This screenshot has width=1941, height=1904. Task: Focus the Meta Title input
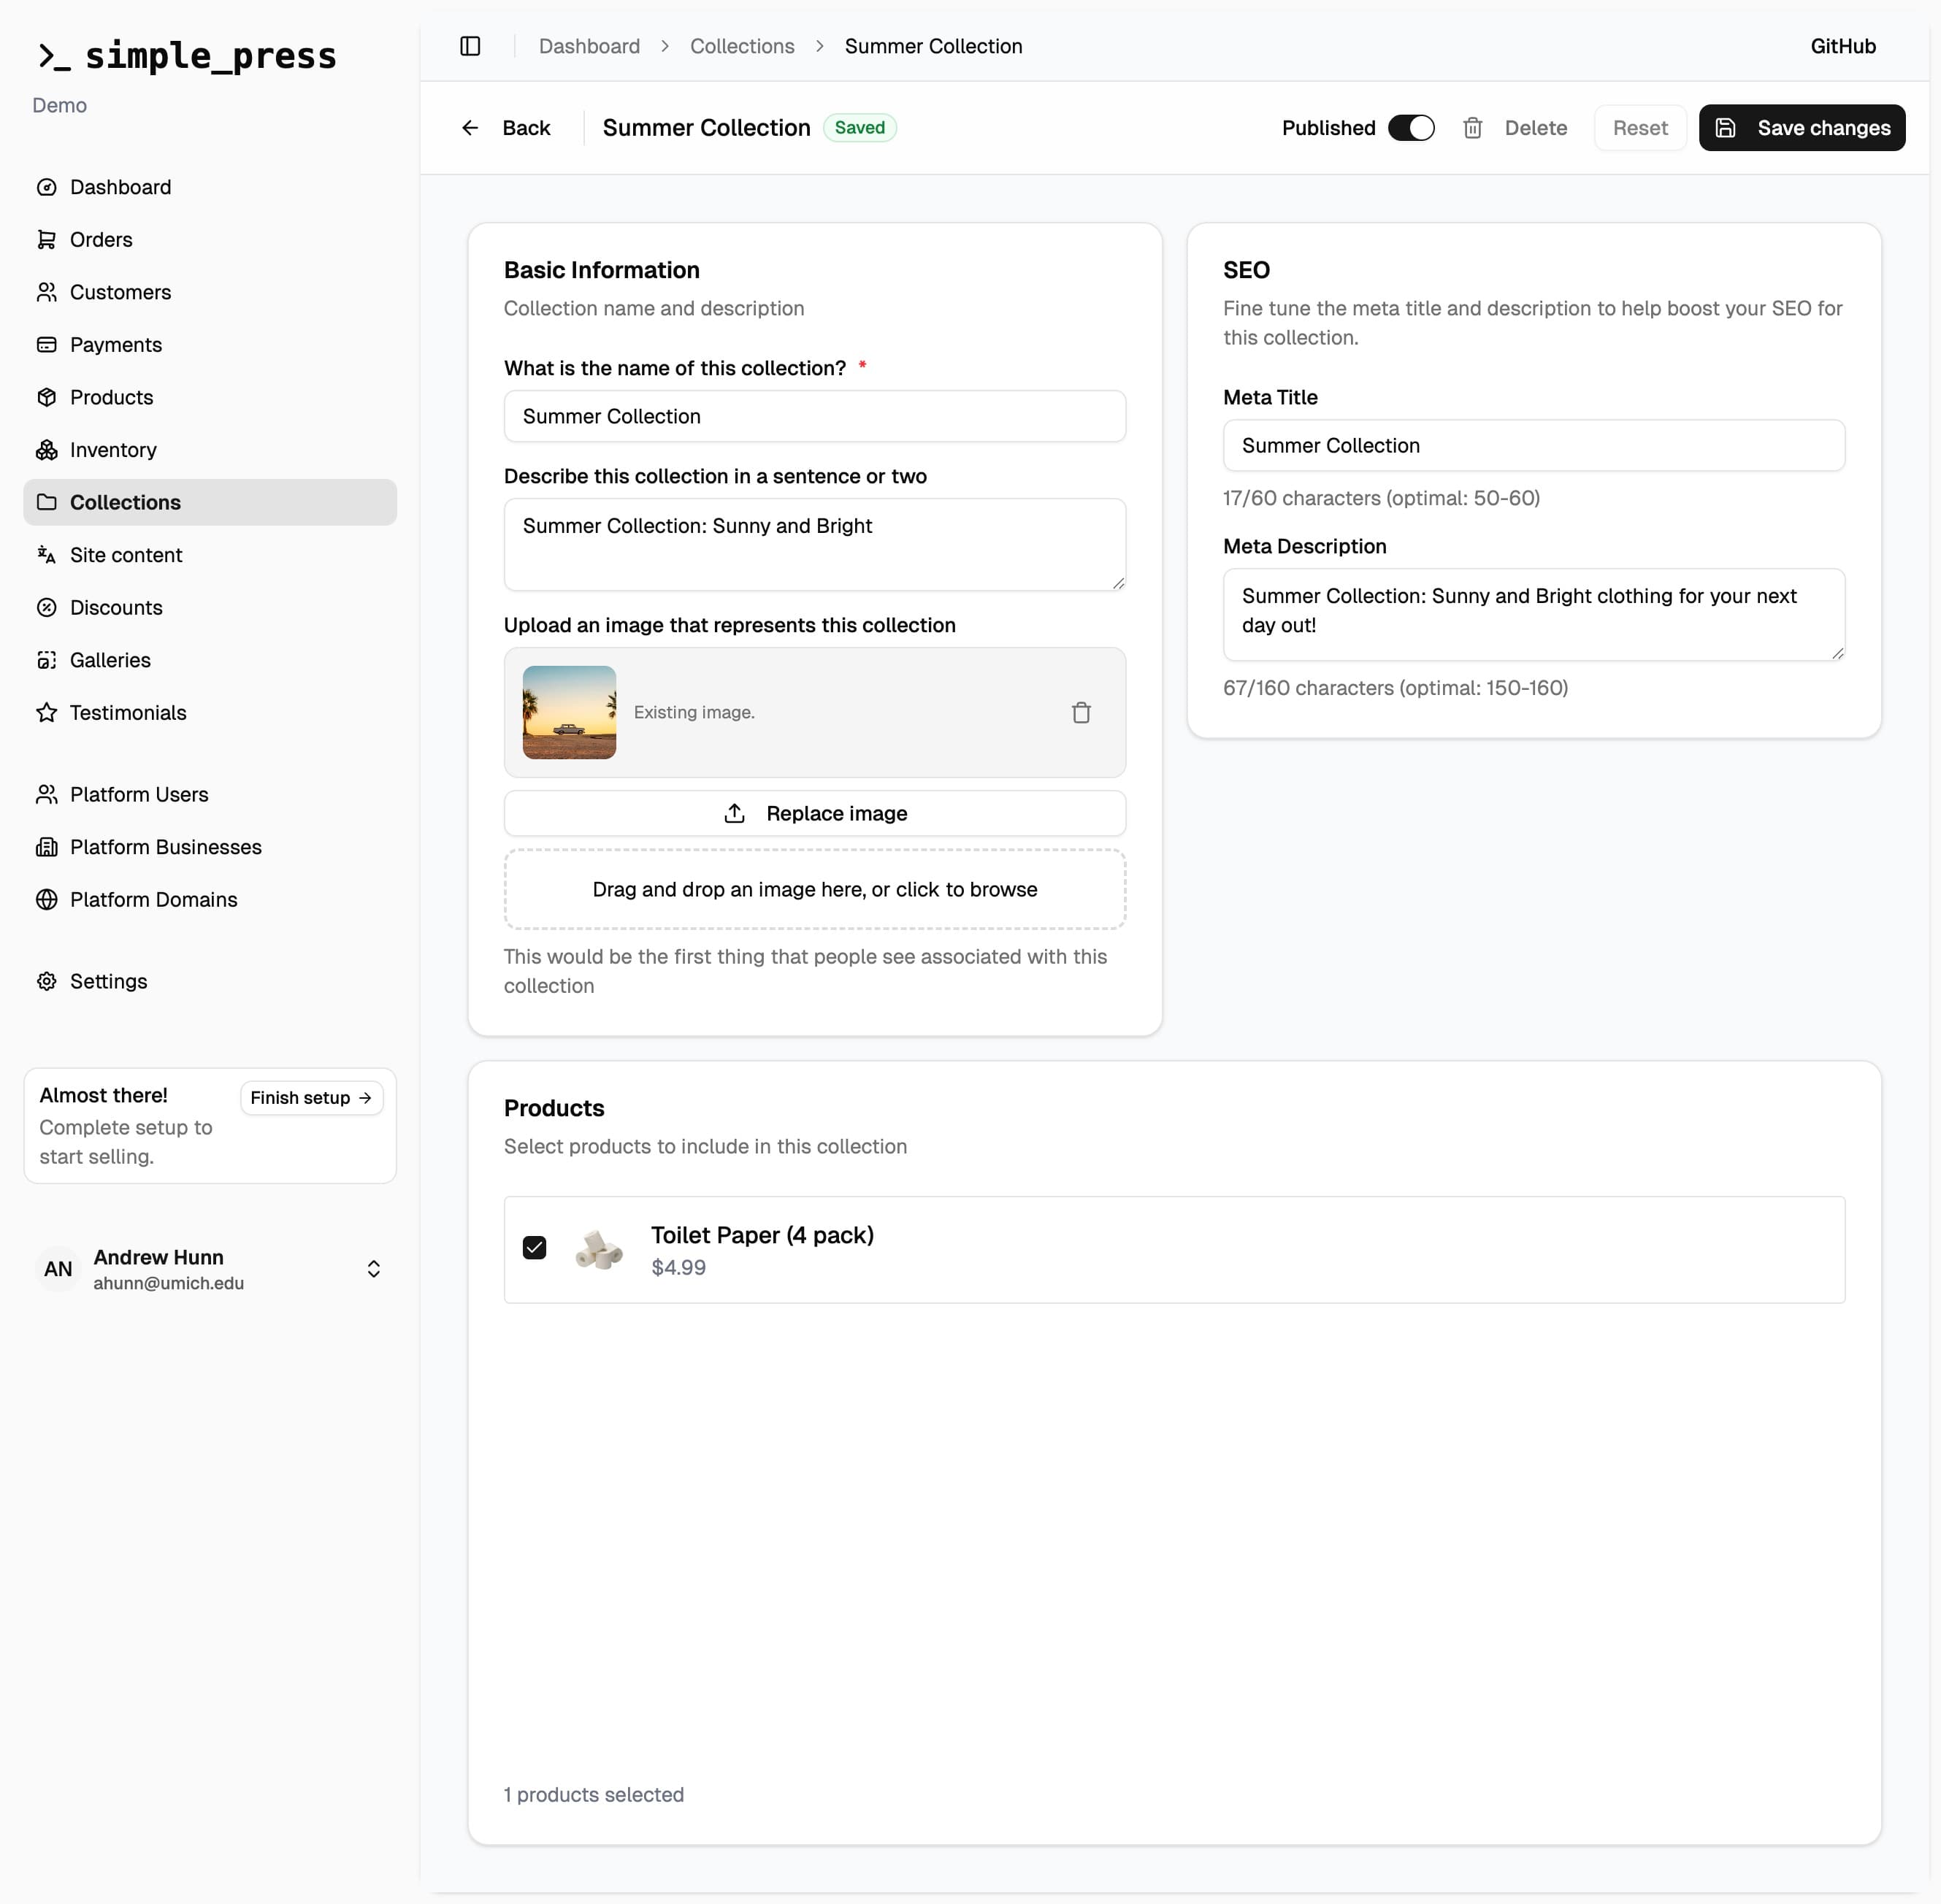(1534, 445)
